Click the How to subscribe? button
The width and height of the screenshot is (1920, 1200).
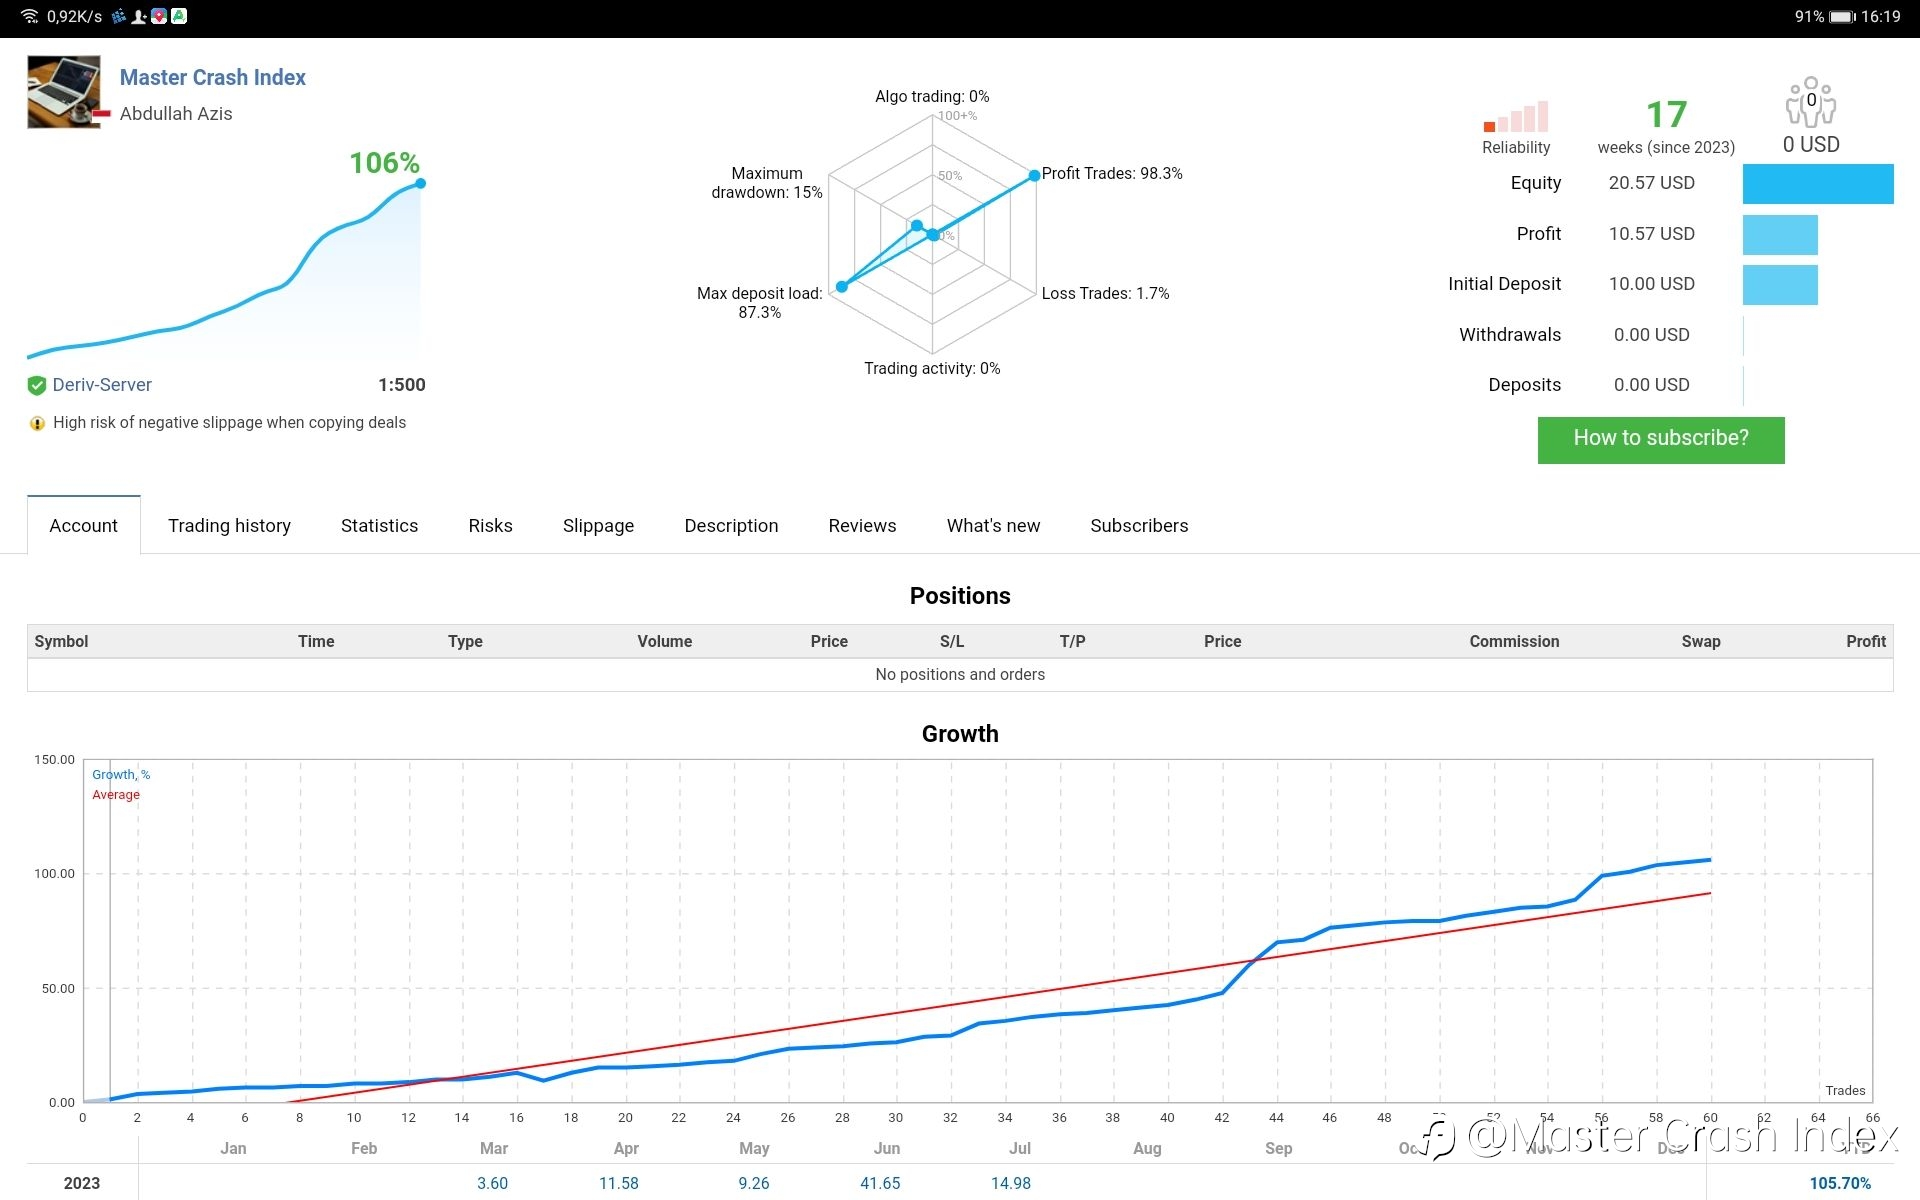[x=1661, y=440]
